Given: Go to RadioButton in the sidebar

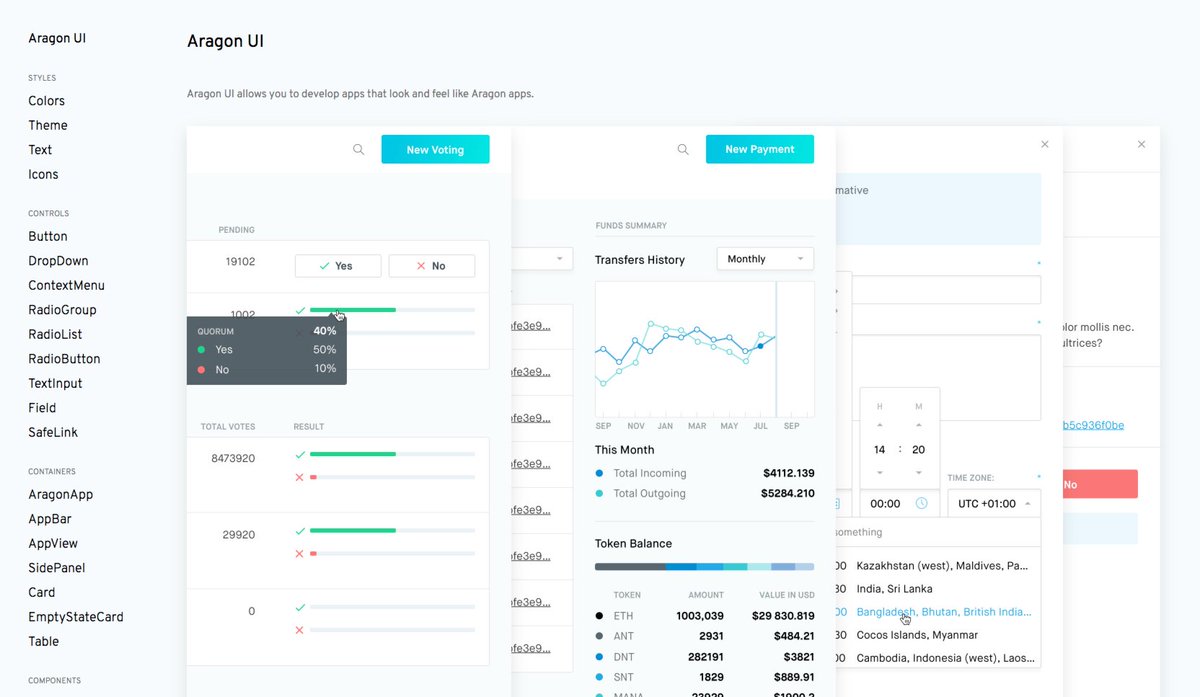Looking at the screenshot, I should point(64,359).
